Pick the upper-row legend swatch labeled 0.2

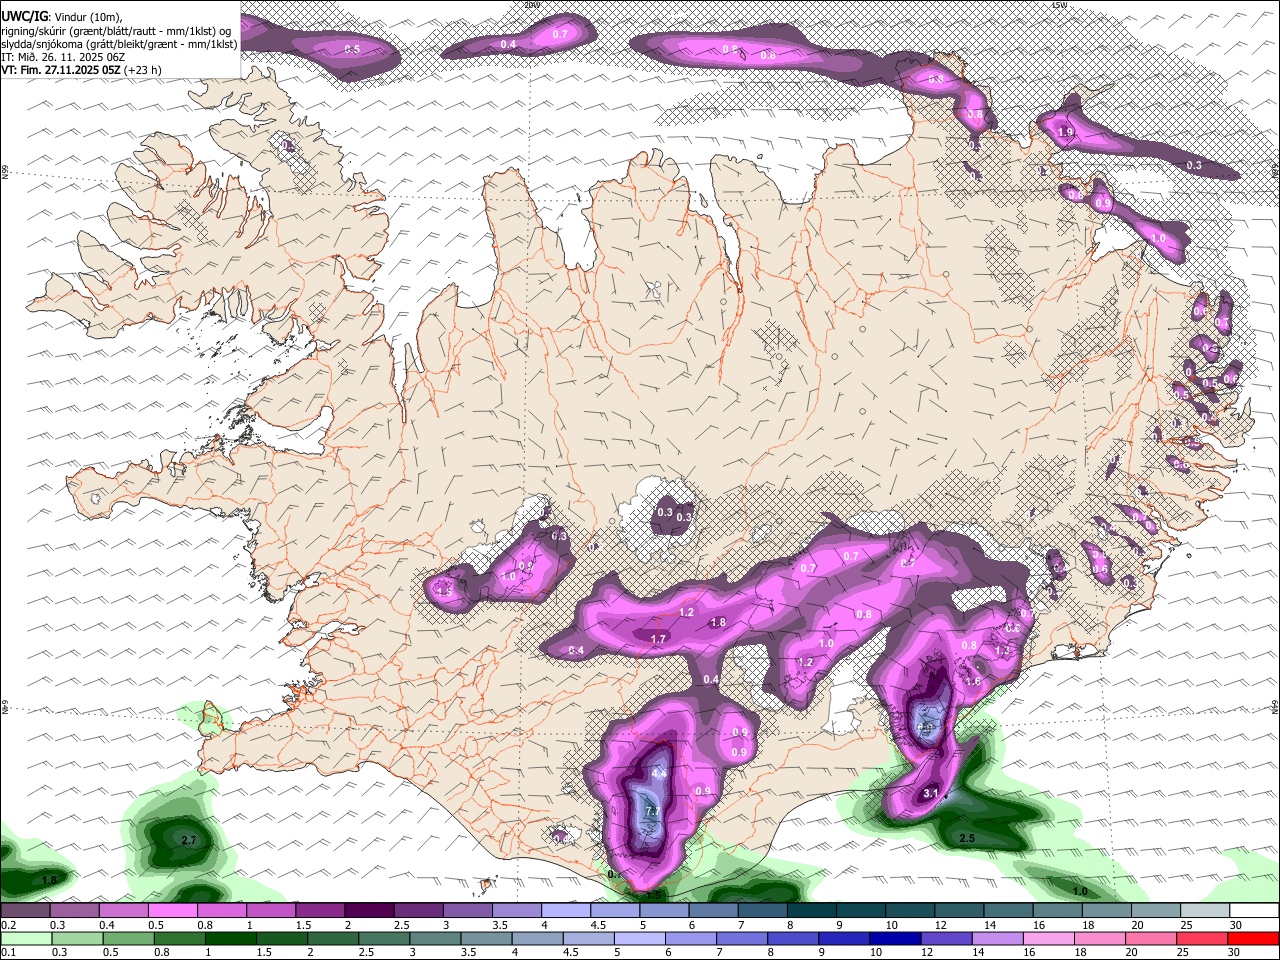(26, 911)
